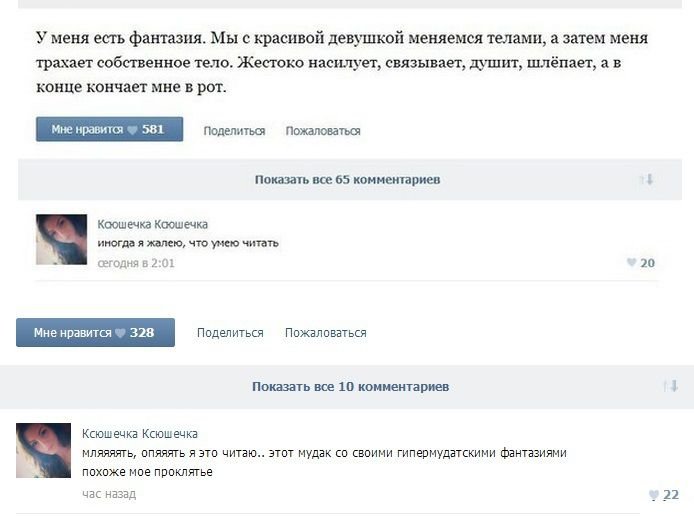Viewport: 694px width, 517px height.
Task: Click Поделиться next to the 328 likes button
Action: [230, 333]
